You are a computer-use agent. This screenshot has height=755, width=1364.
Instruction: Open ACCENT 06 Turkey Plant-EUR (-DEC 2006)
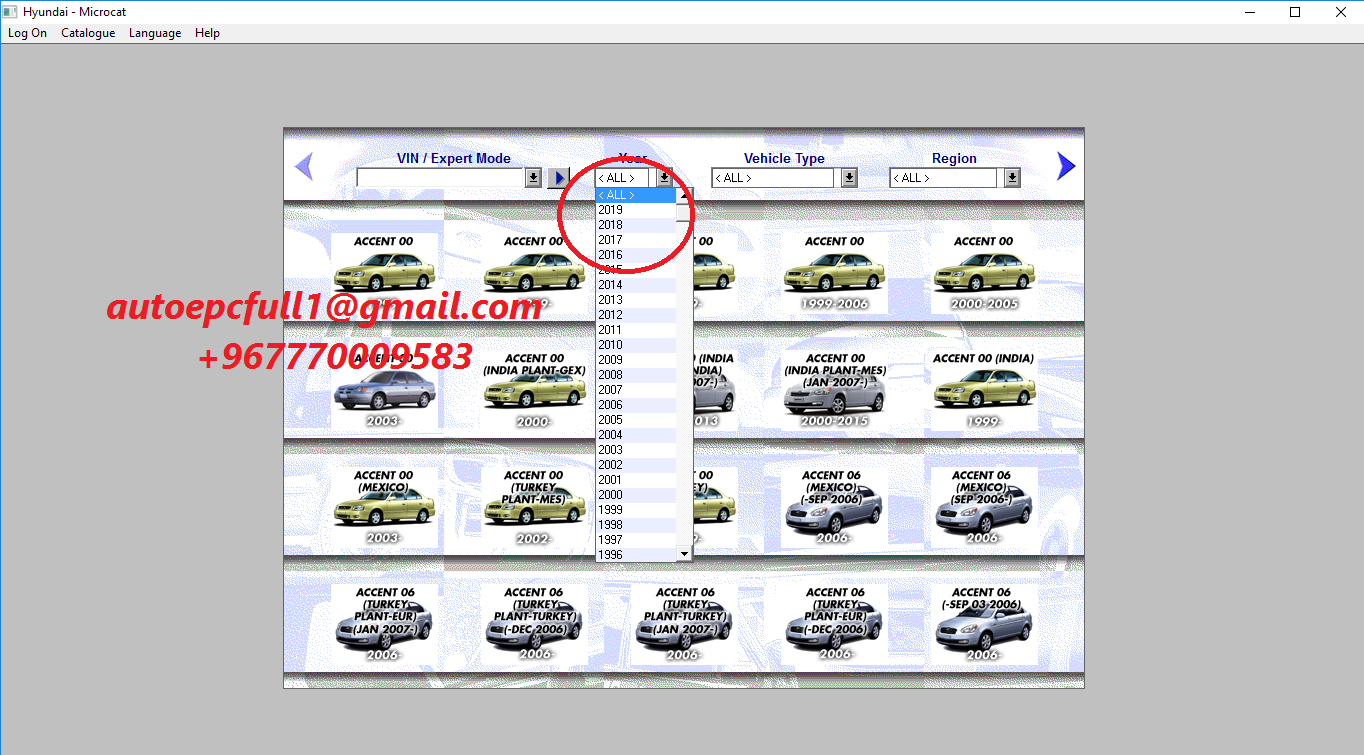coord(834,624)
